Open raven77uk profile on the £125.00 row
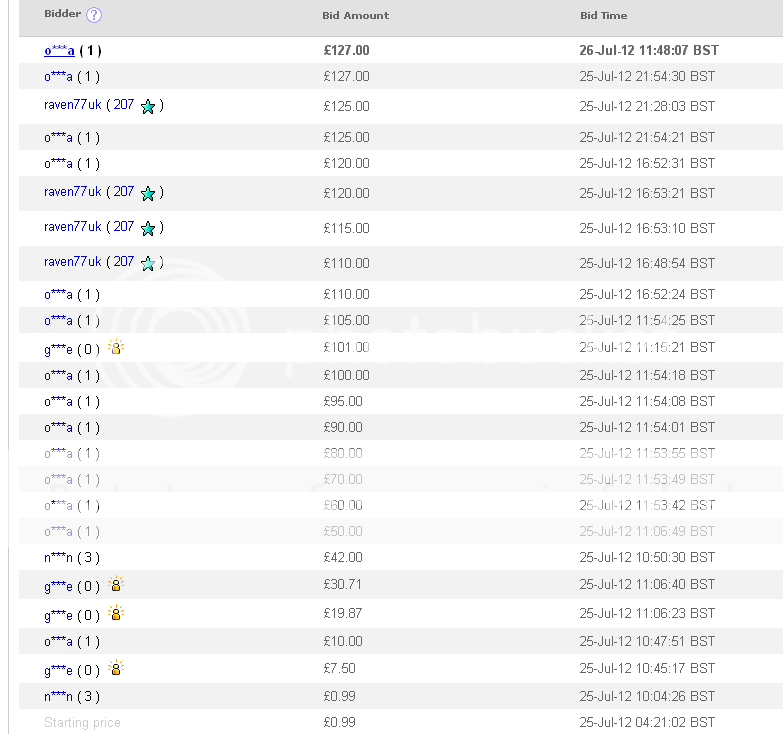The image size is (783, 734). pos(73,105)
